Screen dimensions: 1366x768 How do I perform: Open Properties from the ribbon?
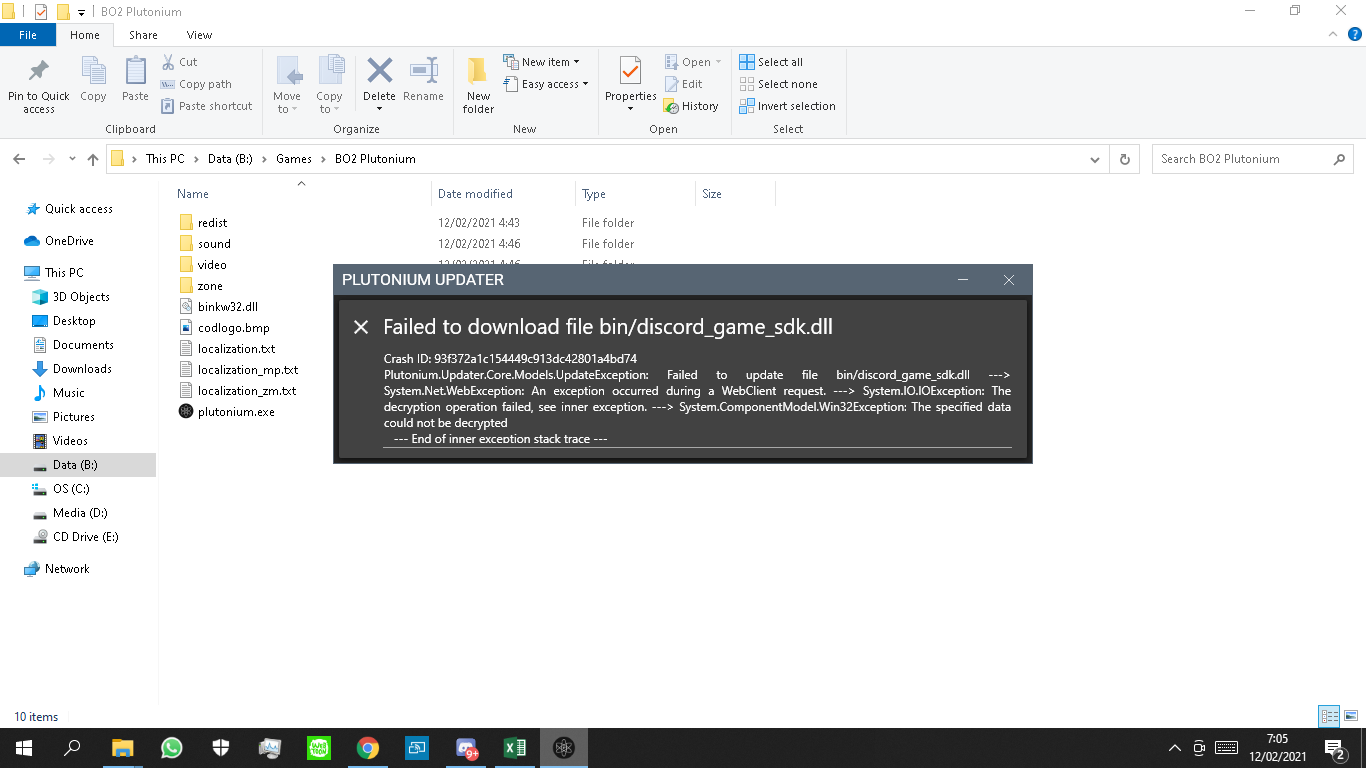630,85
